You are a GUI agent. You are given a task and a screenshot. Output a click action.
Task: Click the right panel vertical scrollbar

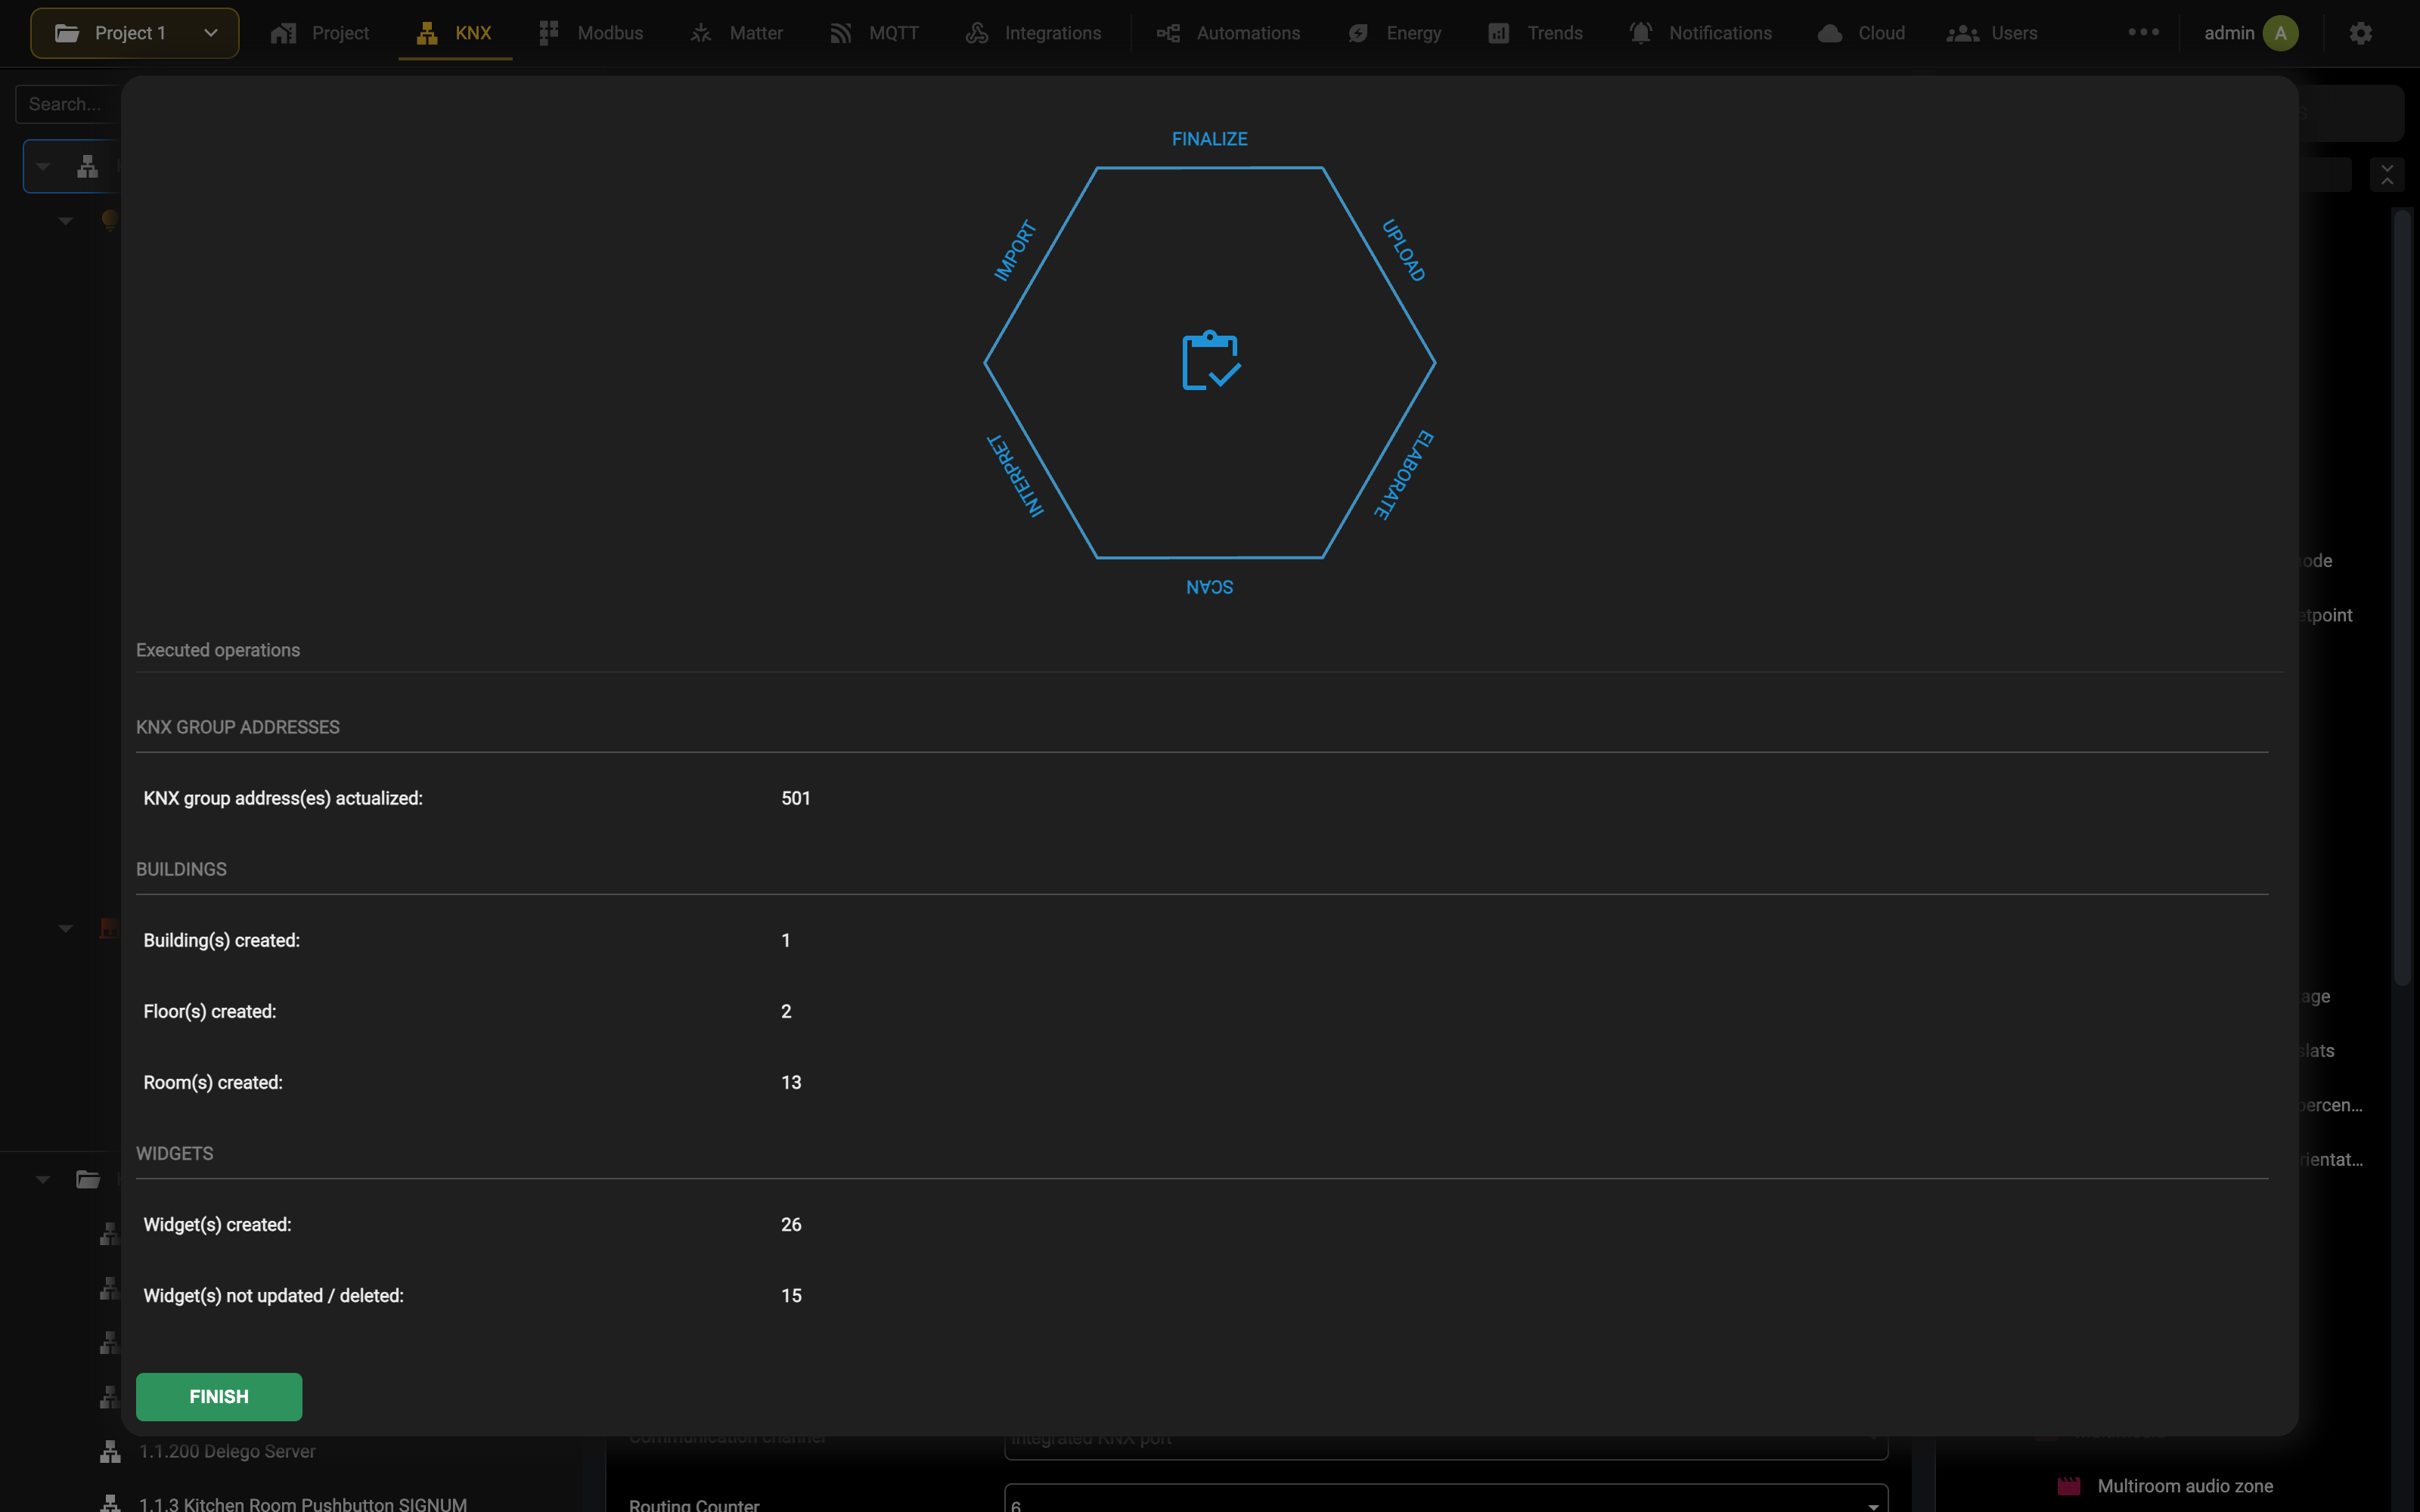(2403, 598)
